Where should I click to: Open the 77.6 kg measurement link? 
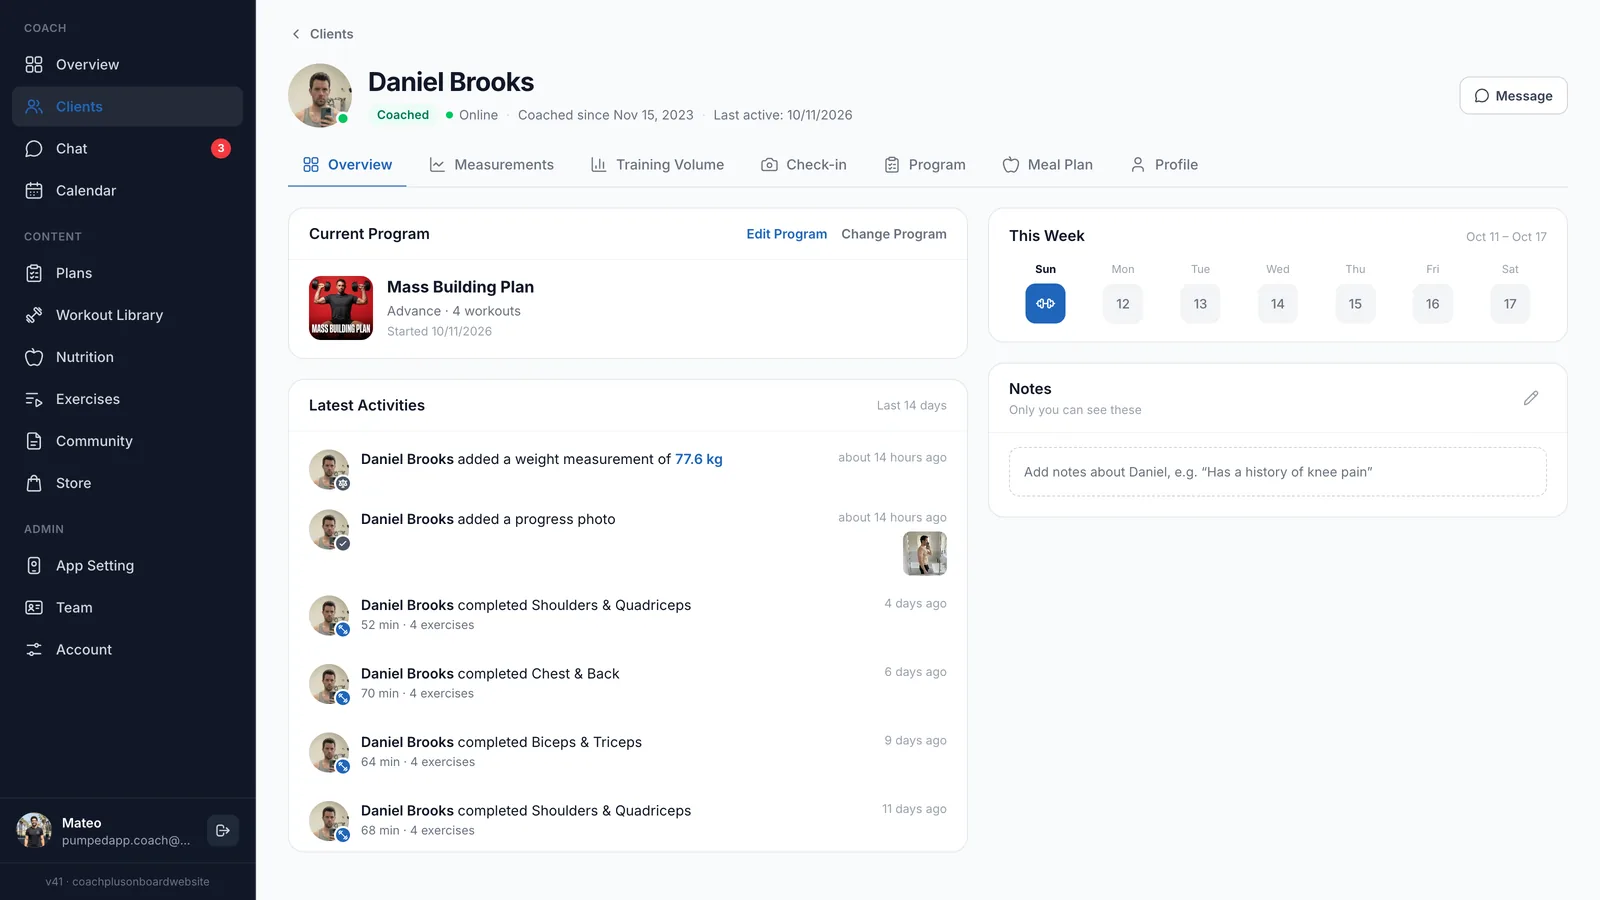tap(699, 459)
